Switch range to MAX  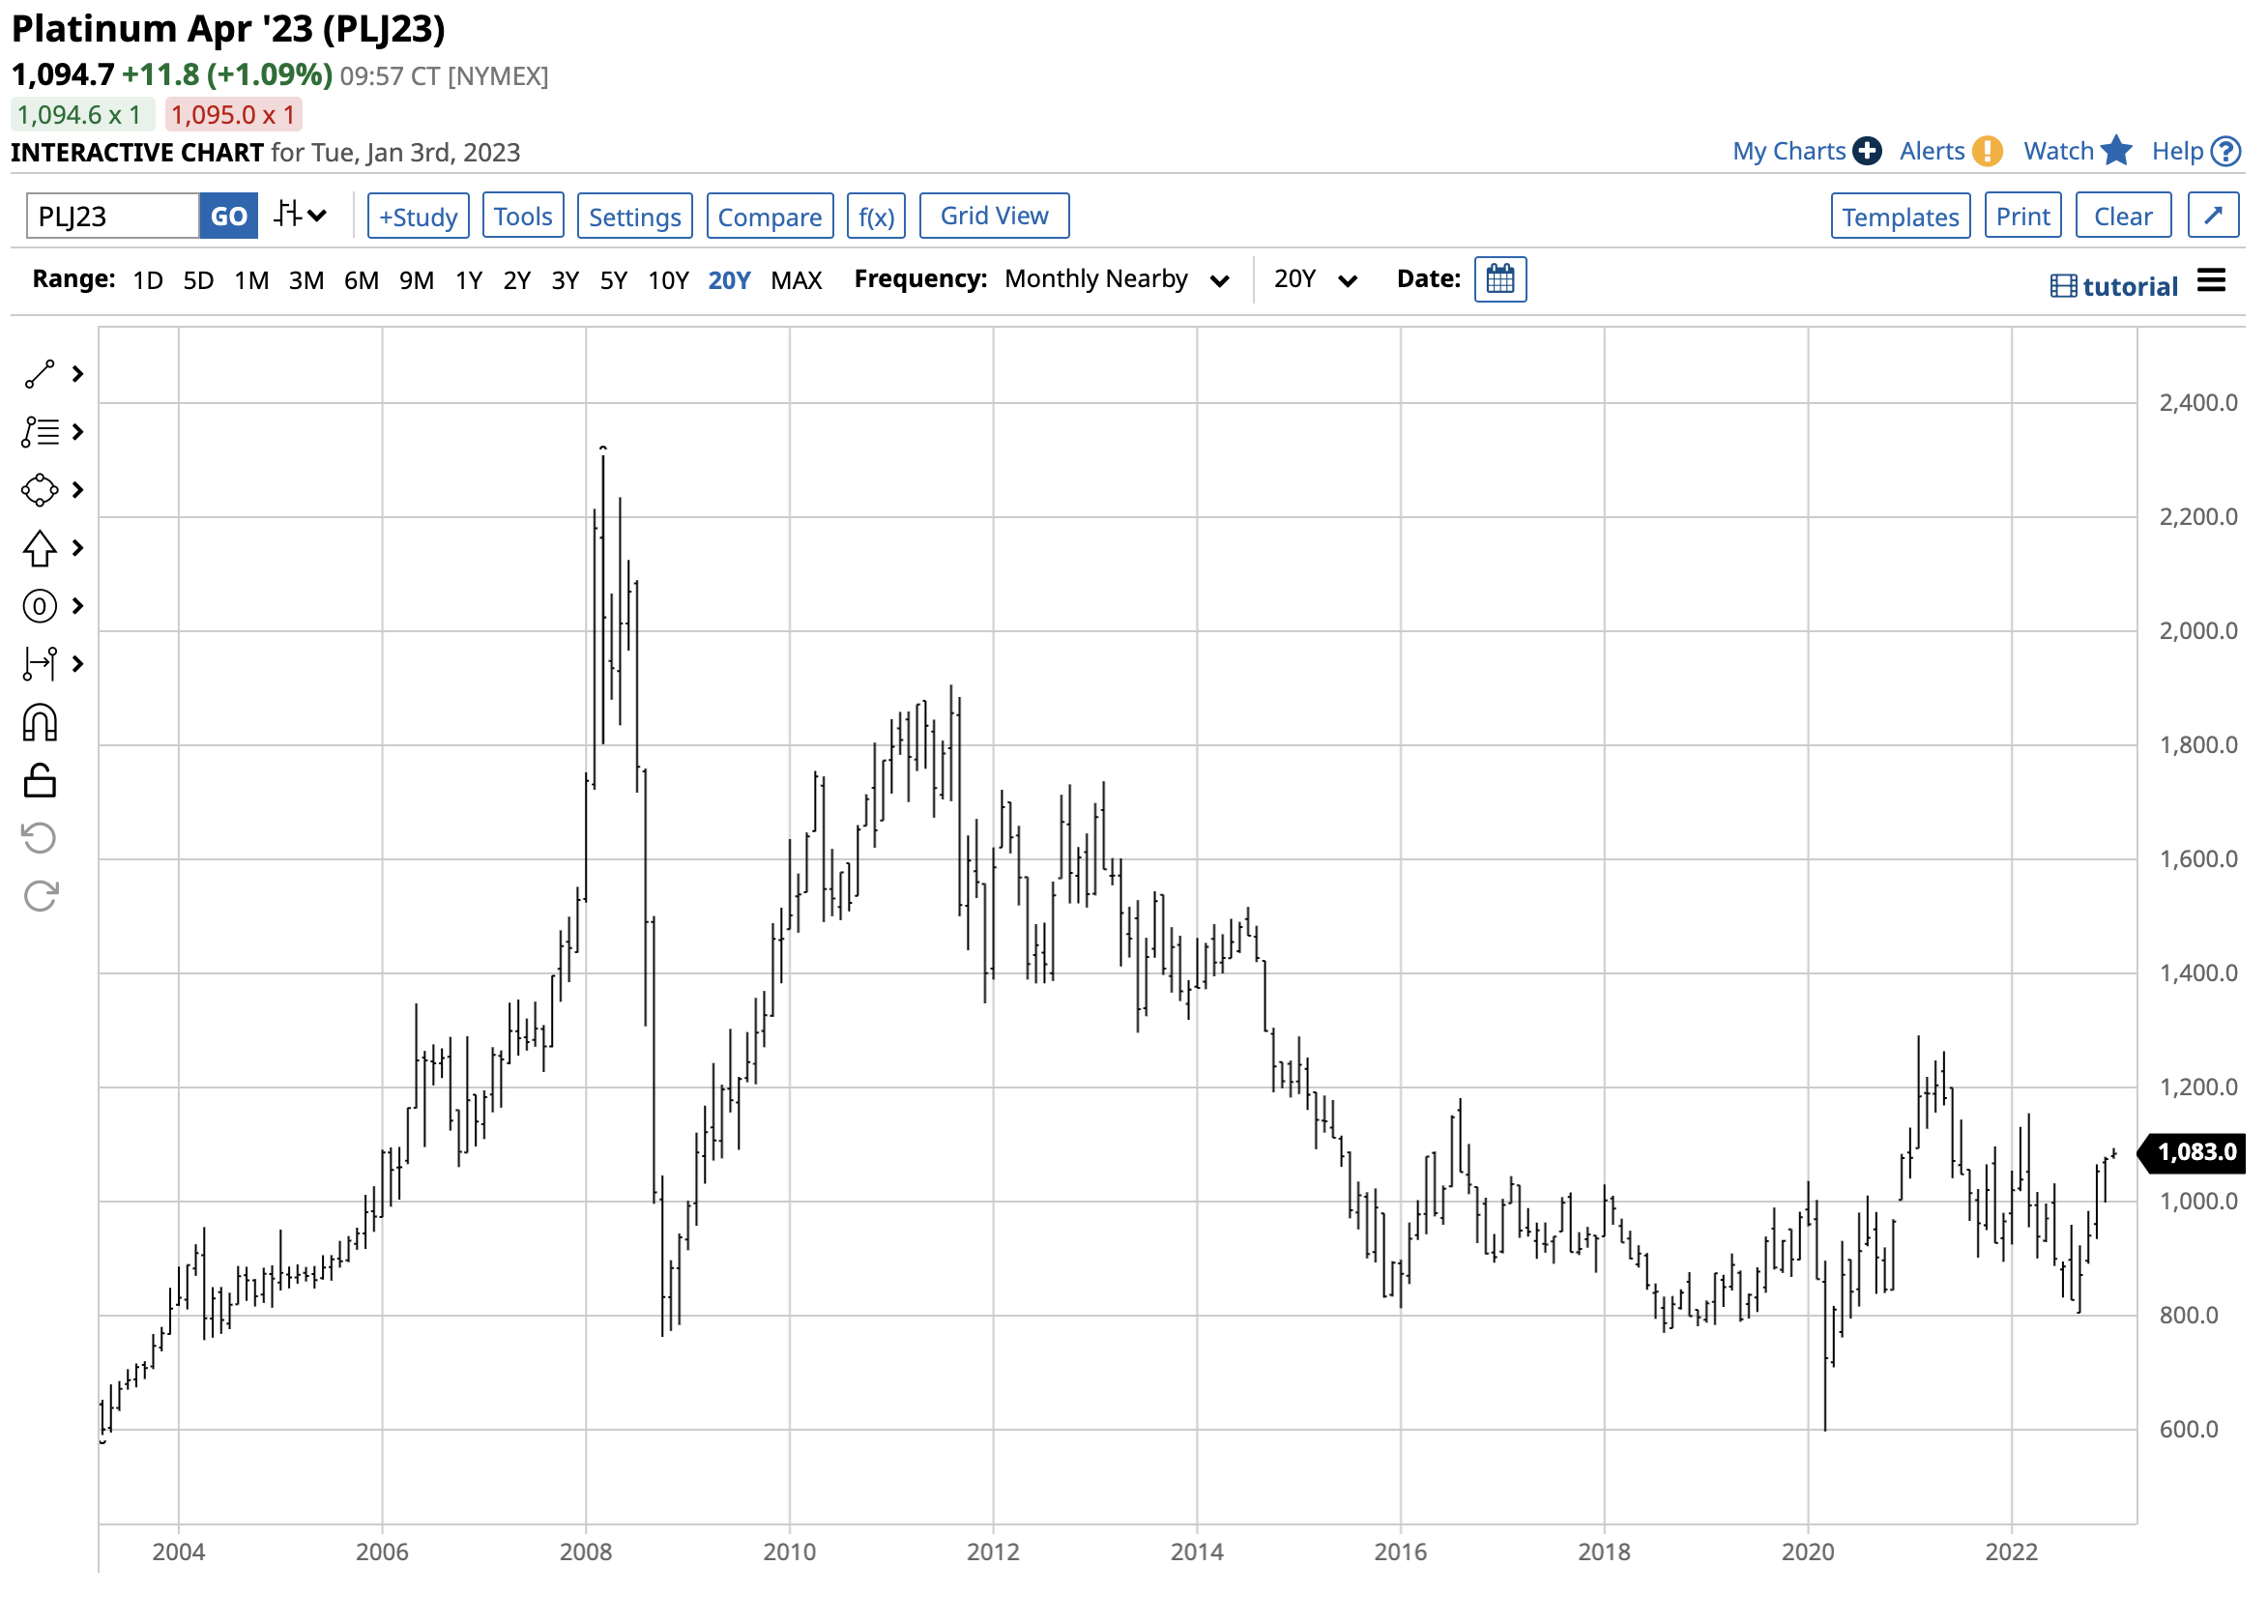(797, 281)
